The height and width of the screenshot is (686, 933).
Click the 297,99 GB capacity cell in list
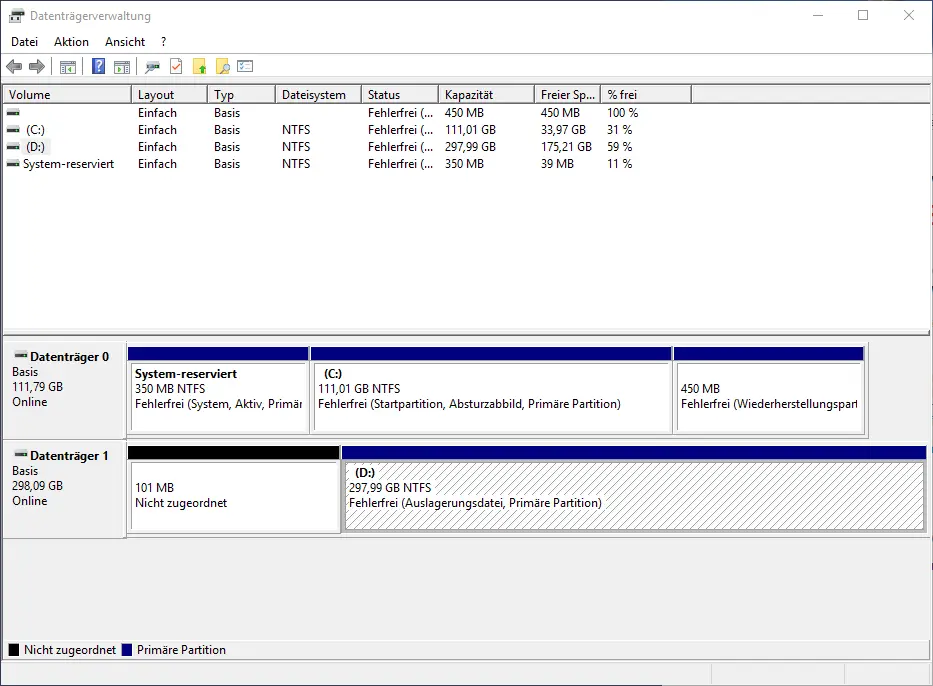pyautogui.click(x=470, y=147)
